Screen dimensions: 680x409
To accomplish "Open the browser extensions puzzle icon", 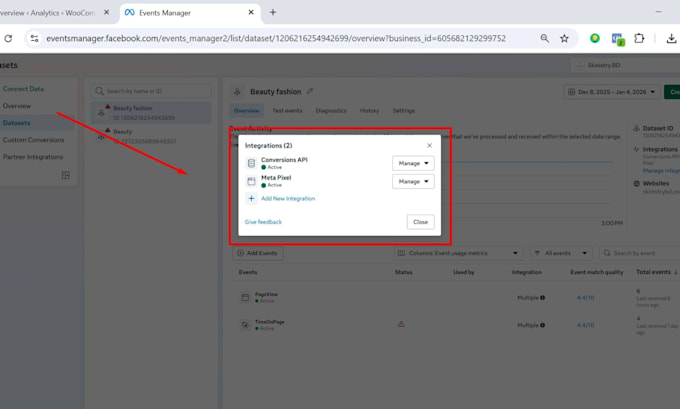I will 639,39.
